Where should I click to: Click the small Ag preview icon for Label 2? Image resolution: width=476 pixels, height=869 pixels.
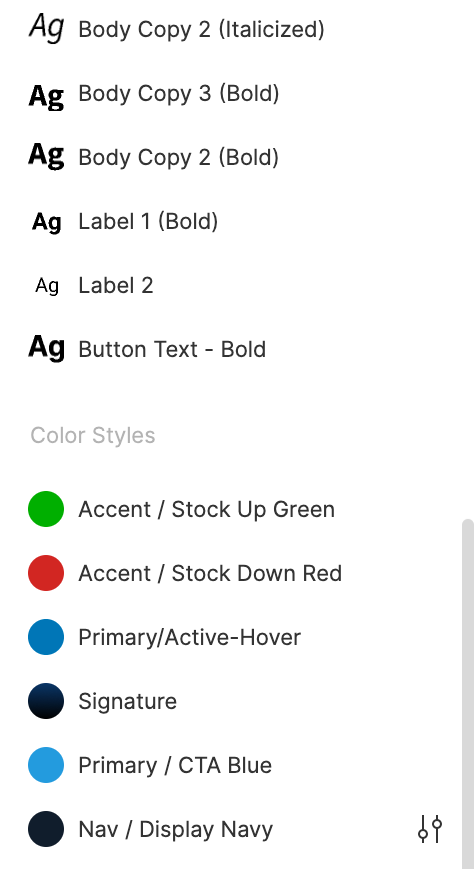[47, 286]
